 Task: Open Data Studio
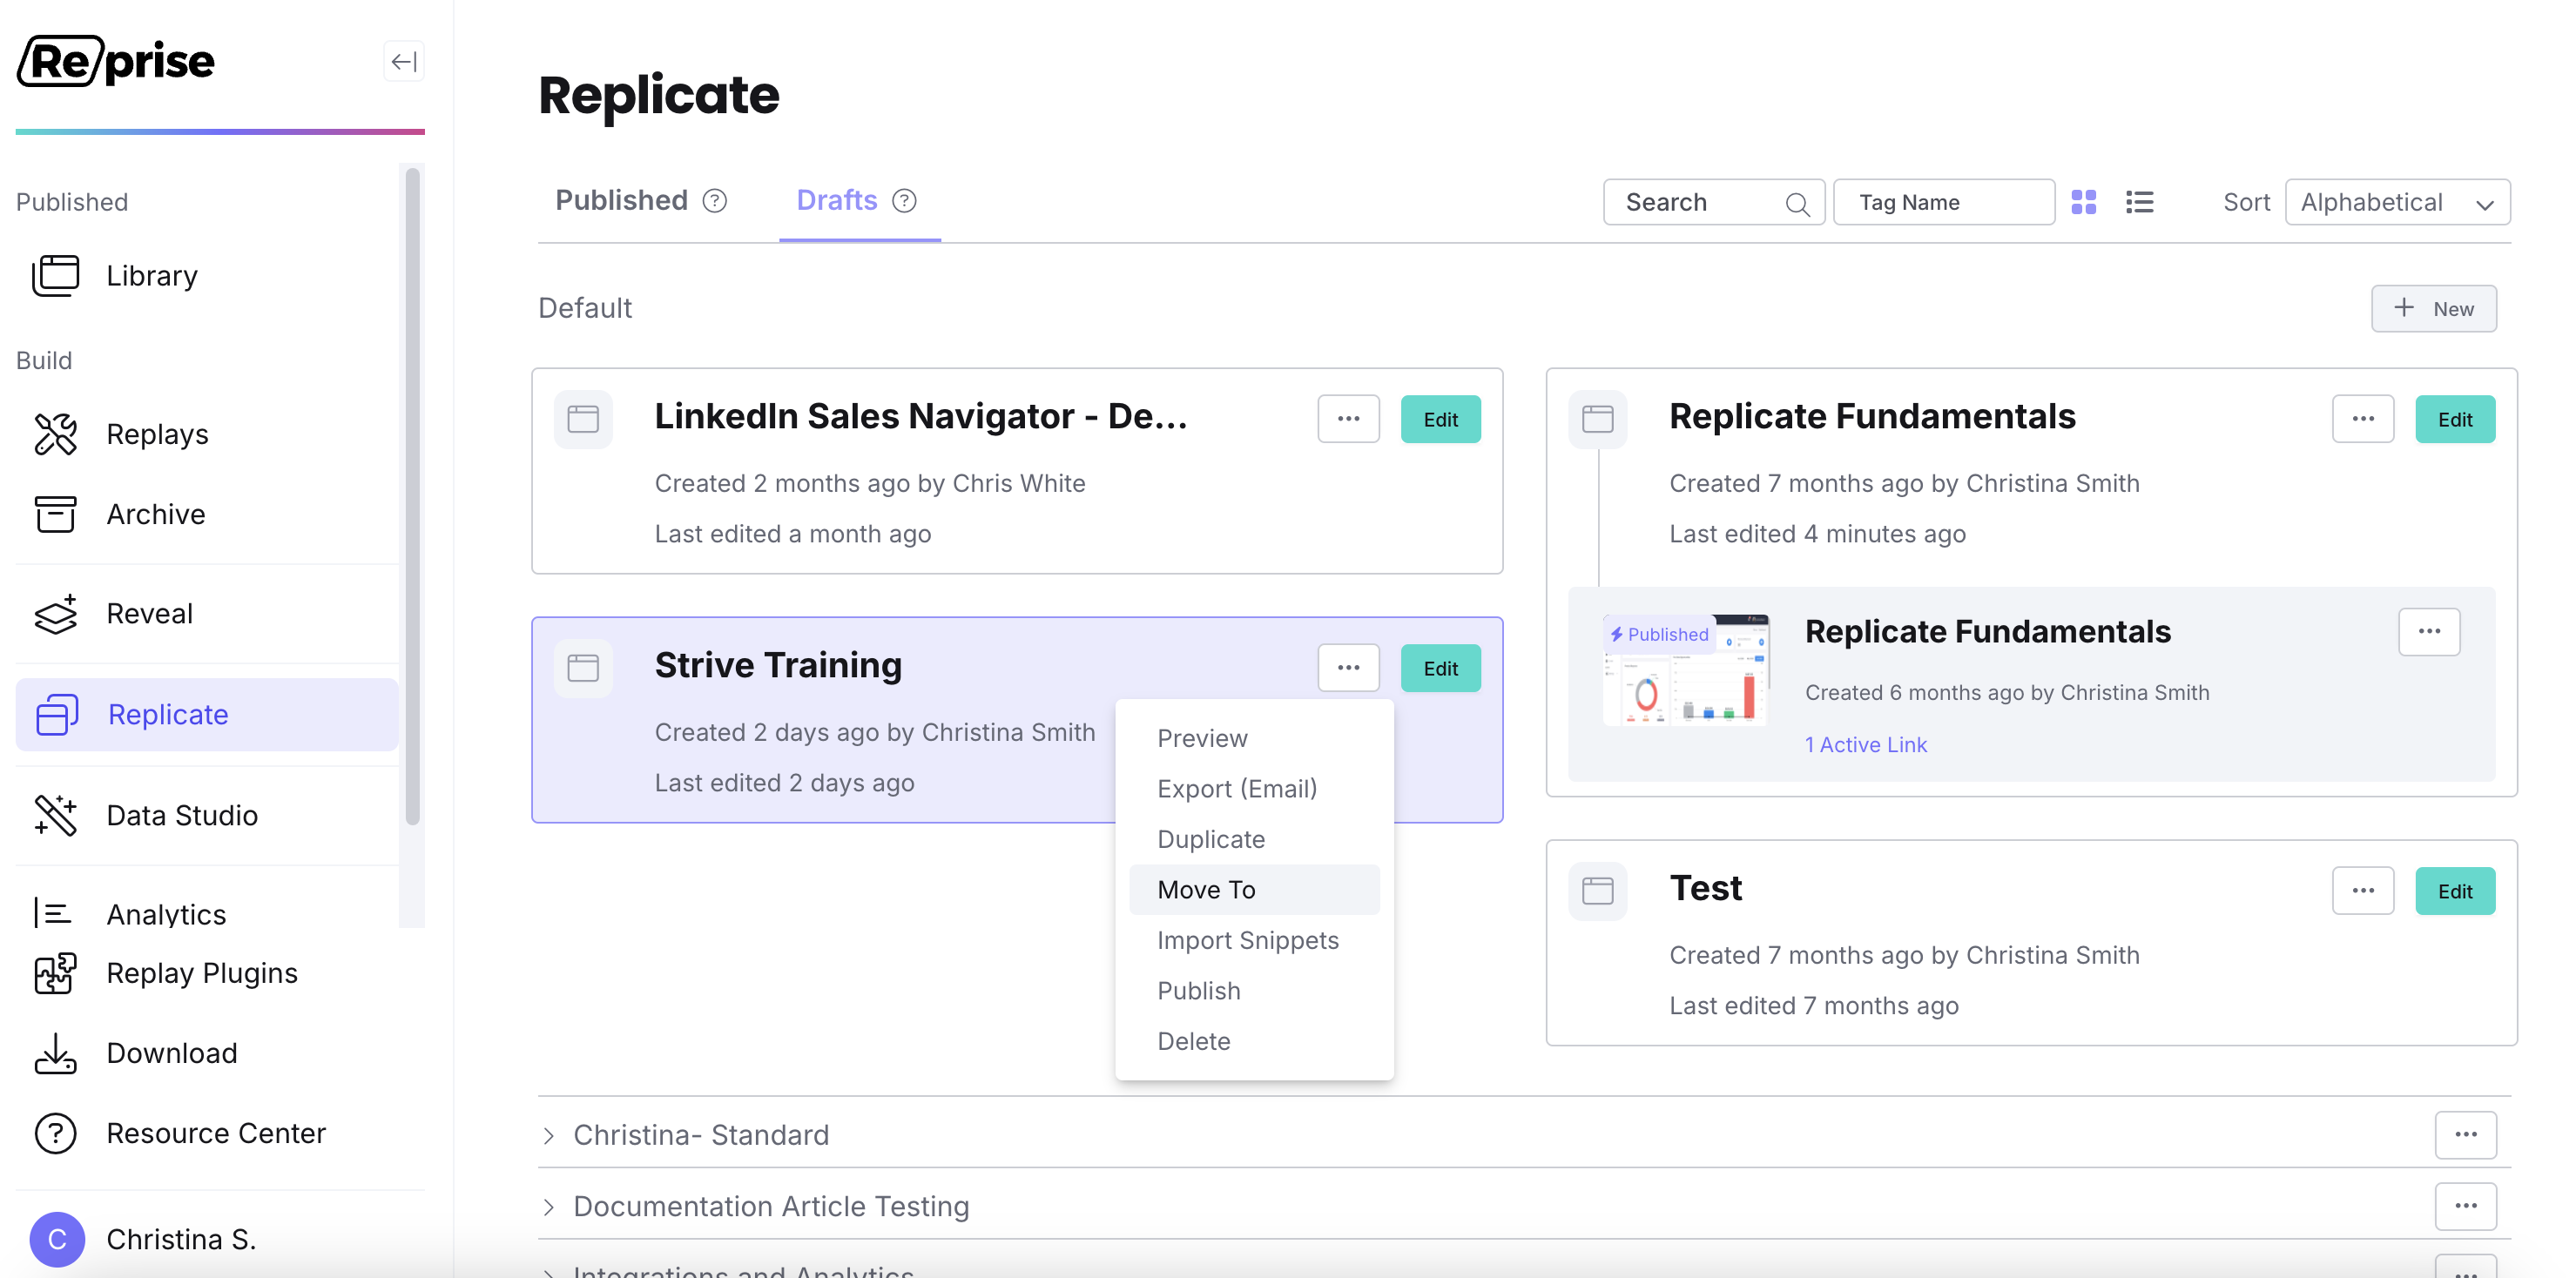pyautogui.click(x=207, y=815)
